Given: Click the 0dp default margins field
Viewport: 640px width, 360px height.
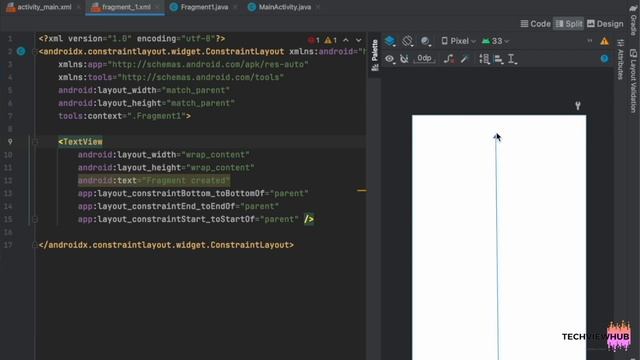Looking at the screenshot, I should tap(424, 58).
